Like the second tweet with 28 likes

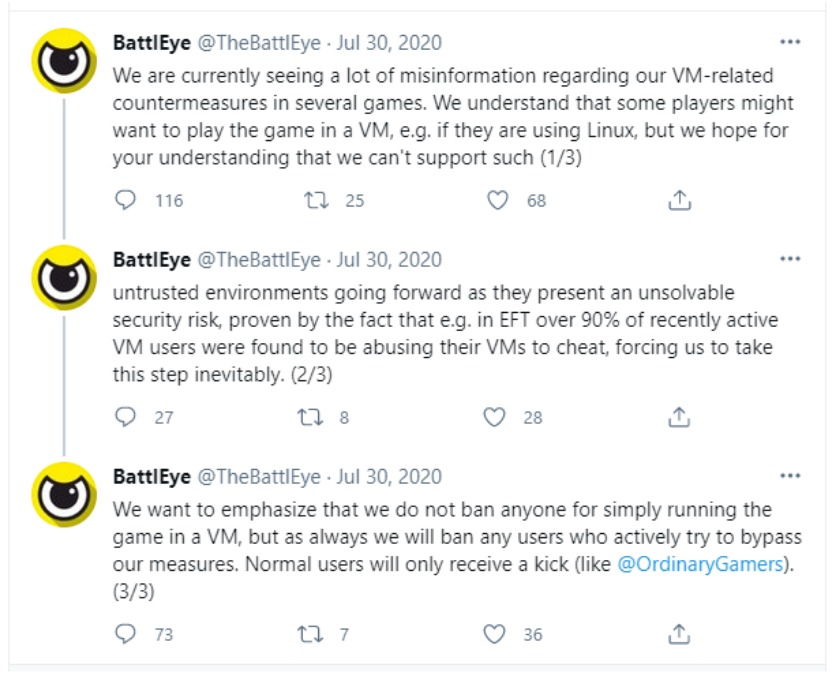tap(495, 417)
